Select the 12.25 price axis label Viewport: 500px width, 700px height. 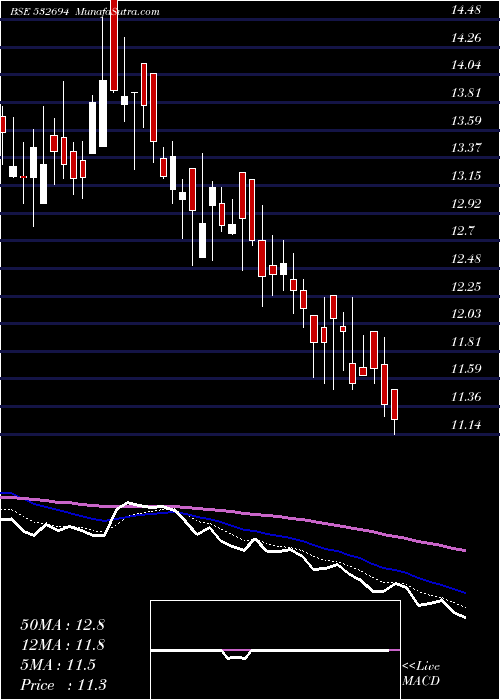(466, 287)
